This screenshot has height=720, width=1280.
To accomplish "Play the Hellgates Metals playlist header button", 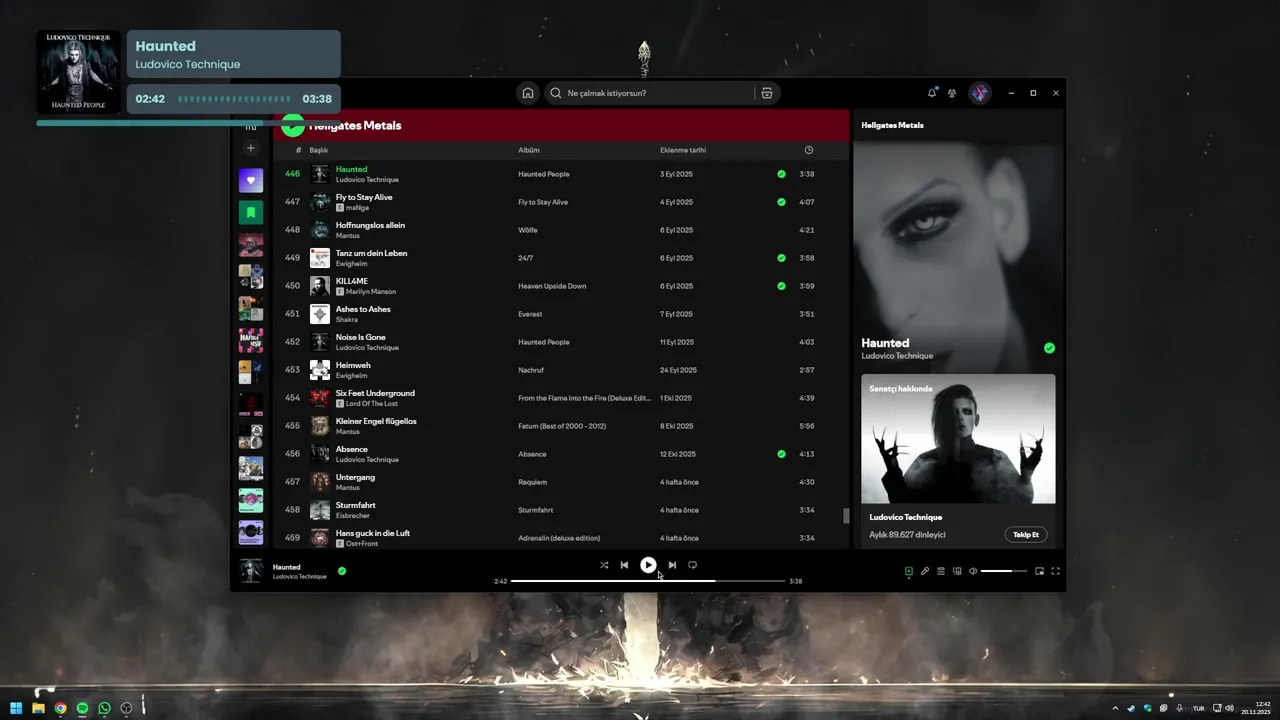I will tap(292, 125).
